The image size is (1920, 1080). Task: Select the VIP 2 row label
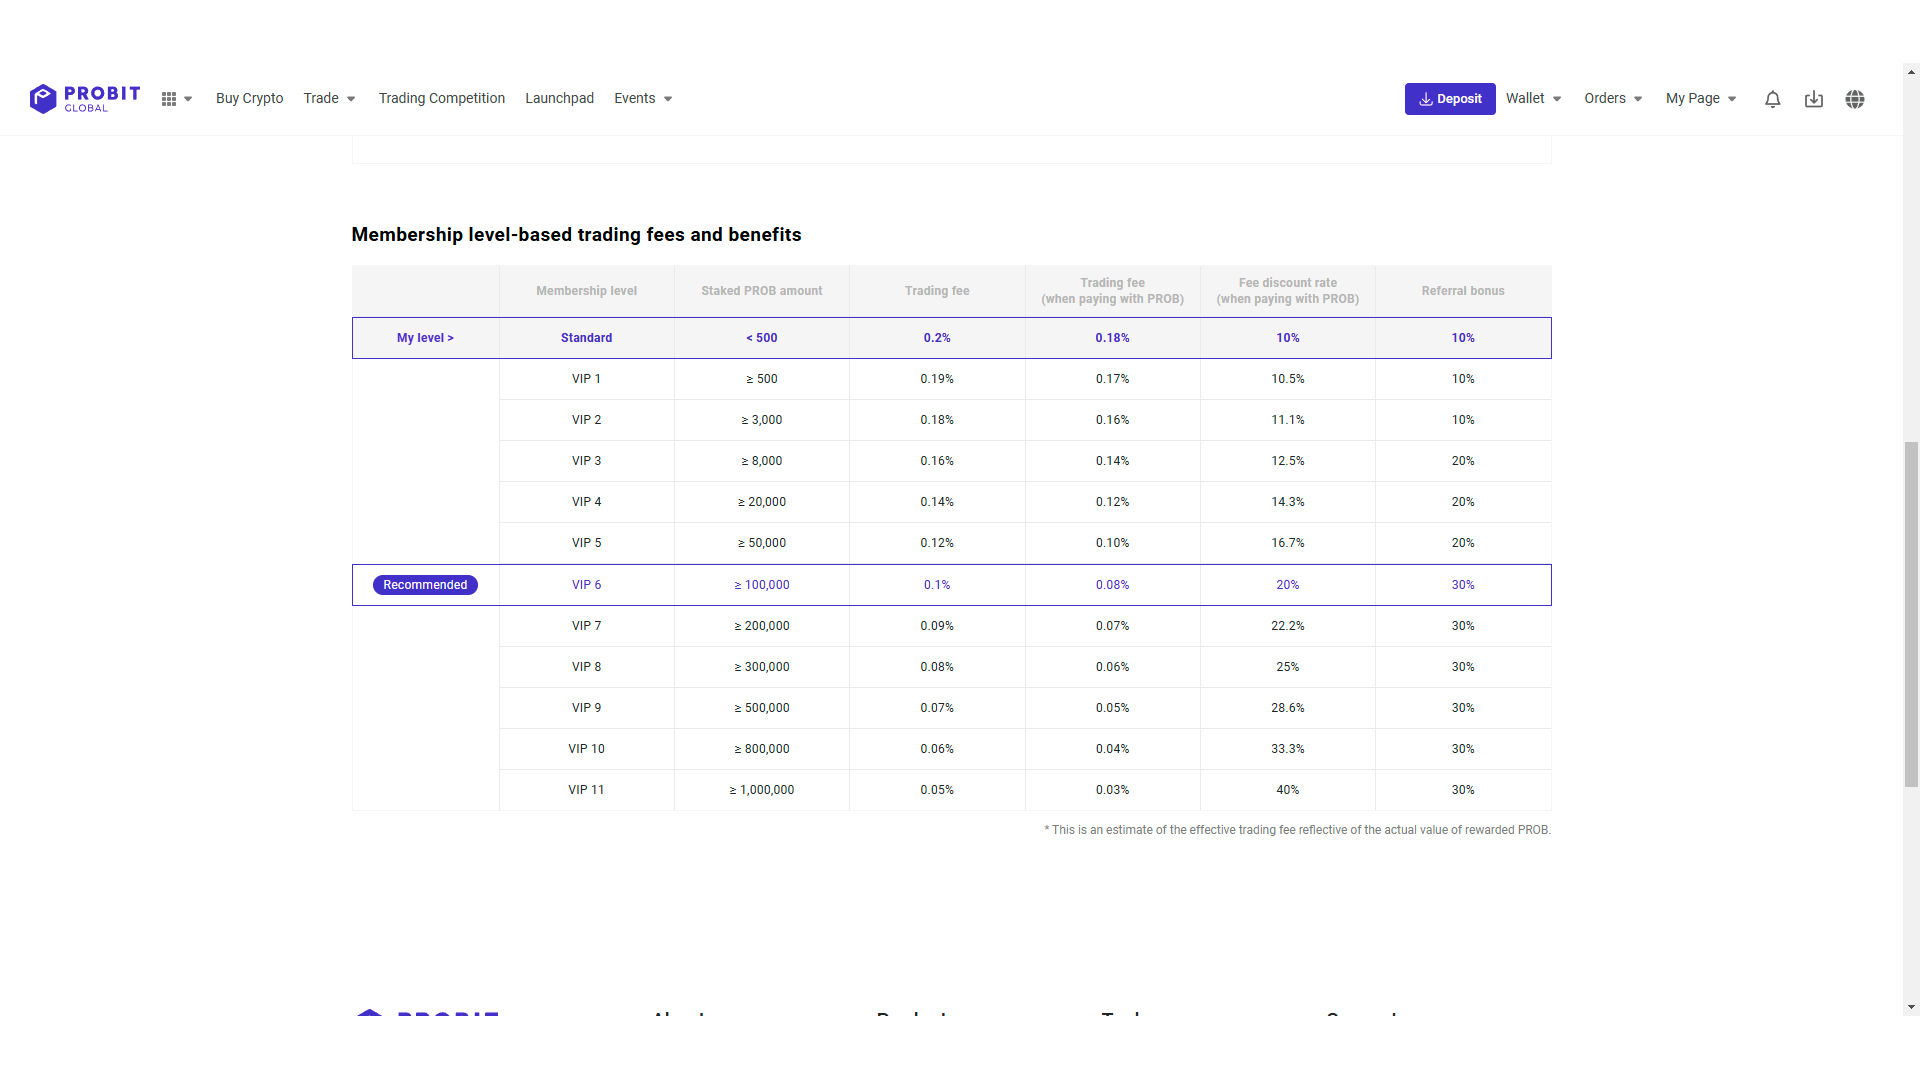(587, 420)
